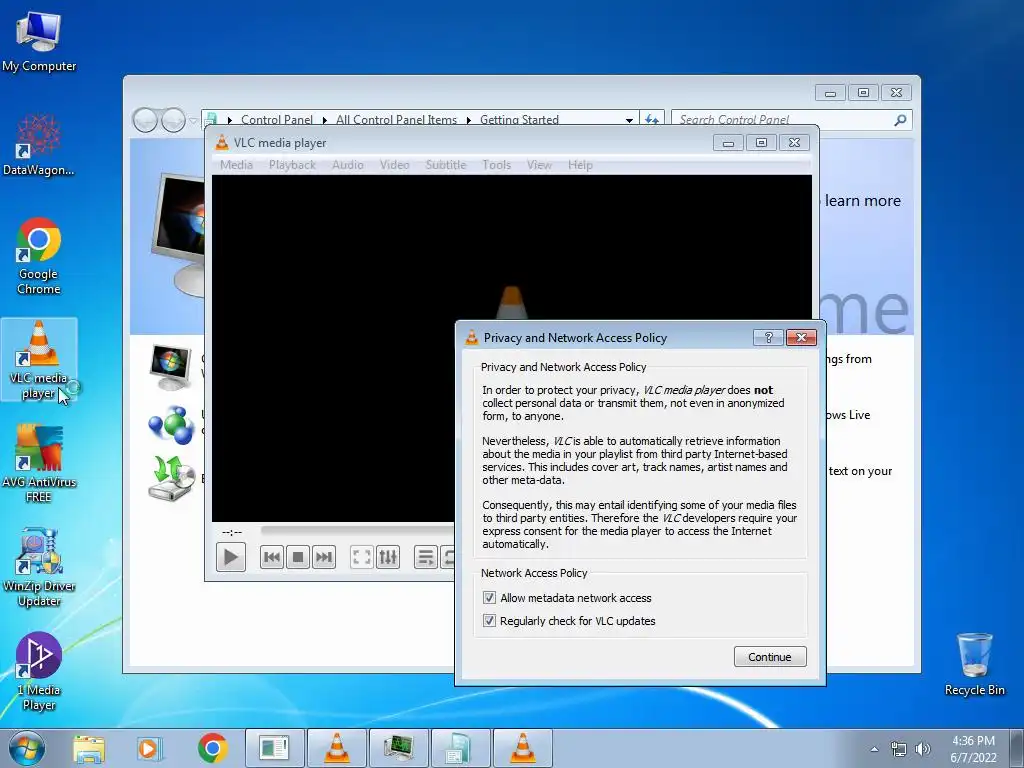Click the colored balls icon in Getting Started
Image resolution: width=1024 pixels, height=768 pixels.
[171, 424]
